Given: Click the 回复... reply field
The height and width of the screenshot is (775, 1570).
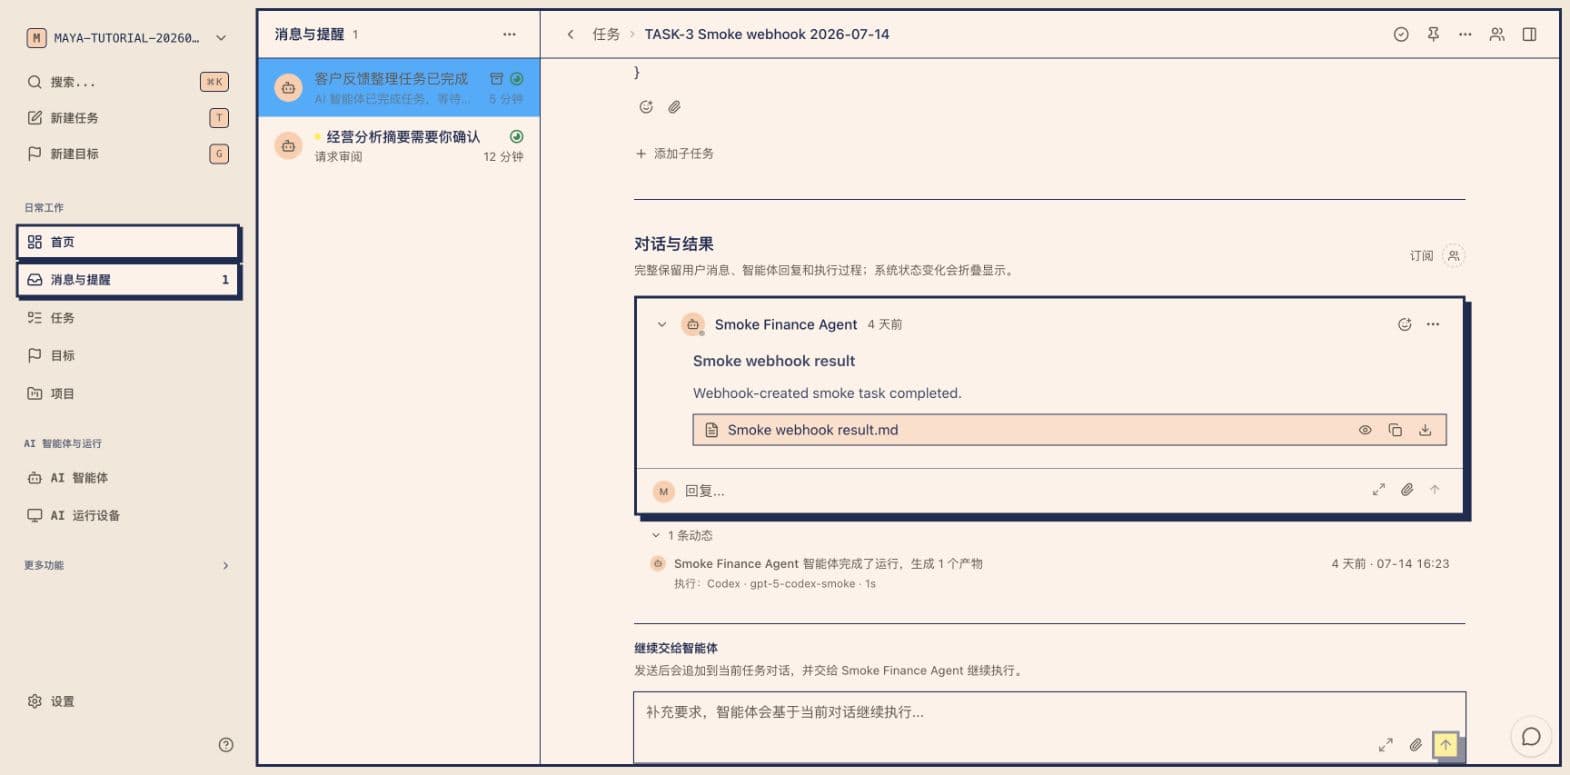Looking at the screenshot, I should (1020, 491).
